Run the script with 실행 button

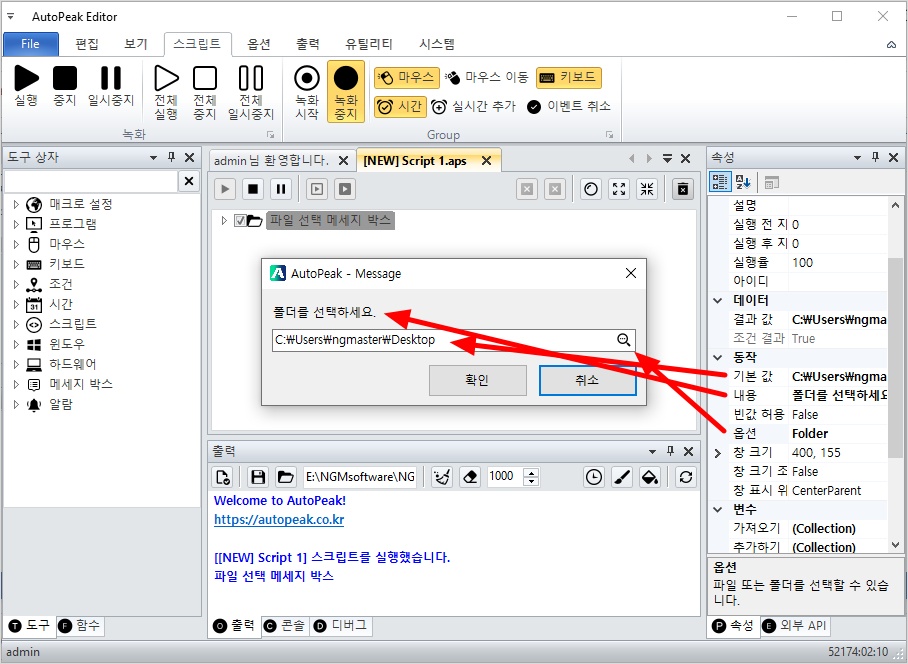26,86
